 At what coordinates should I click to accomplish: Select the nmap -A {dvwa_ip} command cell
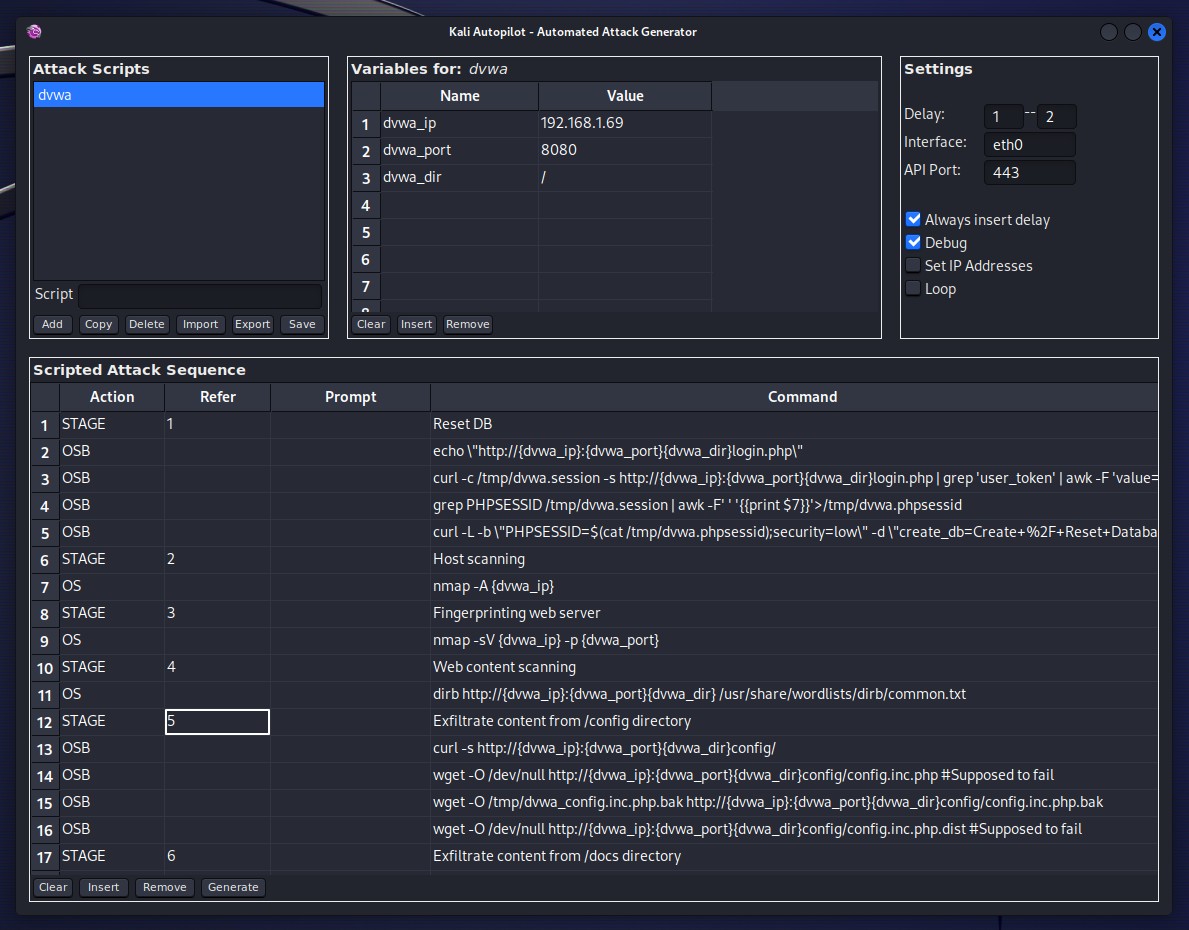click(x=794, y=586)
